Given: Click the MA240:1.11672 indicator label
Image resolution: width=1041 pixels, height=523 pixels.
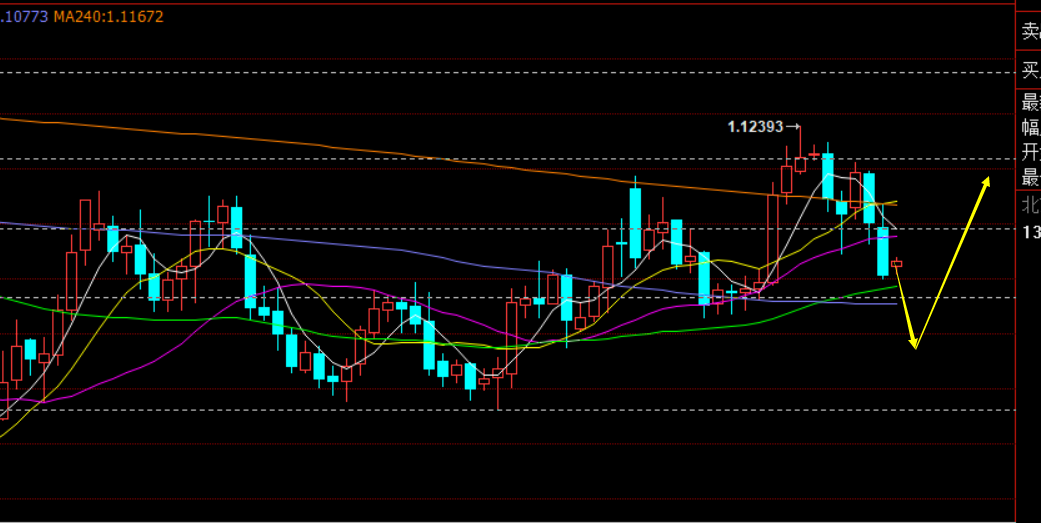Looking at the screenshot, I should pyautogui.click(x=108, y=17).
